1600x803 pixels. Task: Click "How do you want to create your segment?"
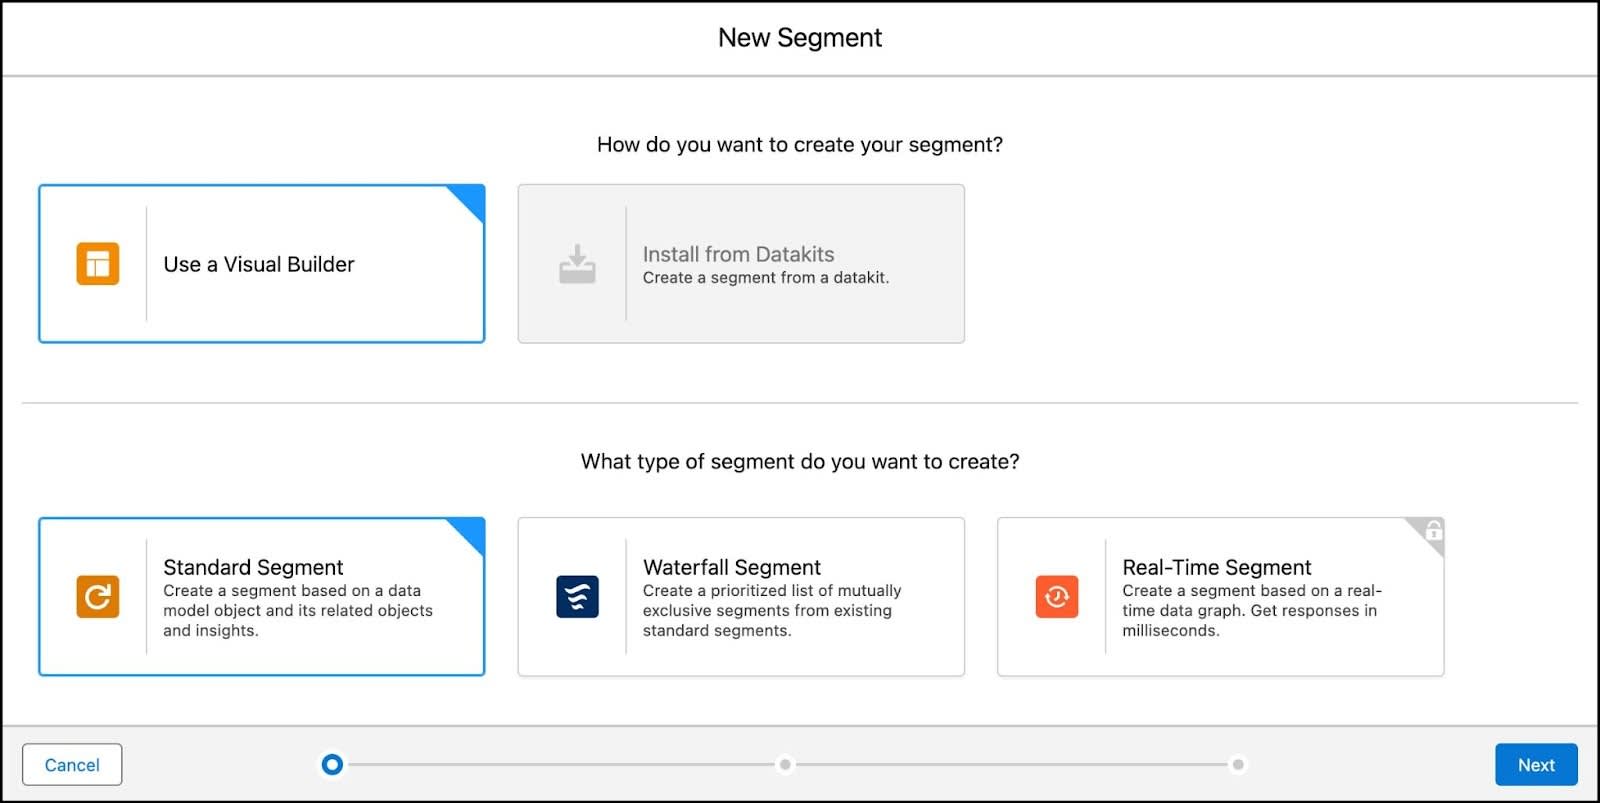pyautogui.click(x=800, y=145)
